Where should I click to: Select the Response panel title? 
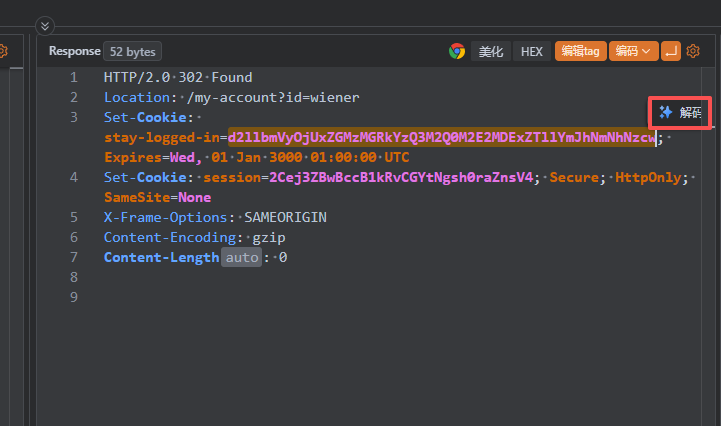coord(75,51)
